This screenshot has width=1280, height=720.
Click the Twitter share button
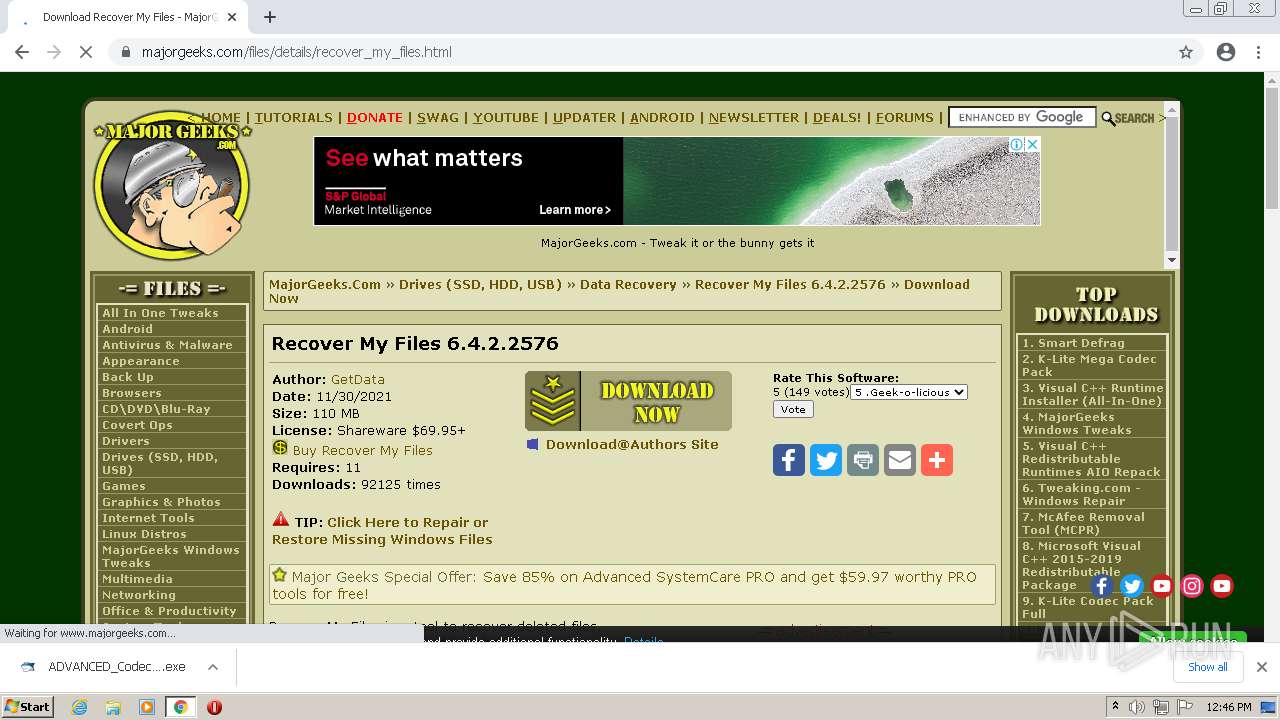click(826, 460)
